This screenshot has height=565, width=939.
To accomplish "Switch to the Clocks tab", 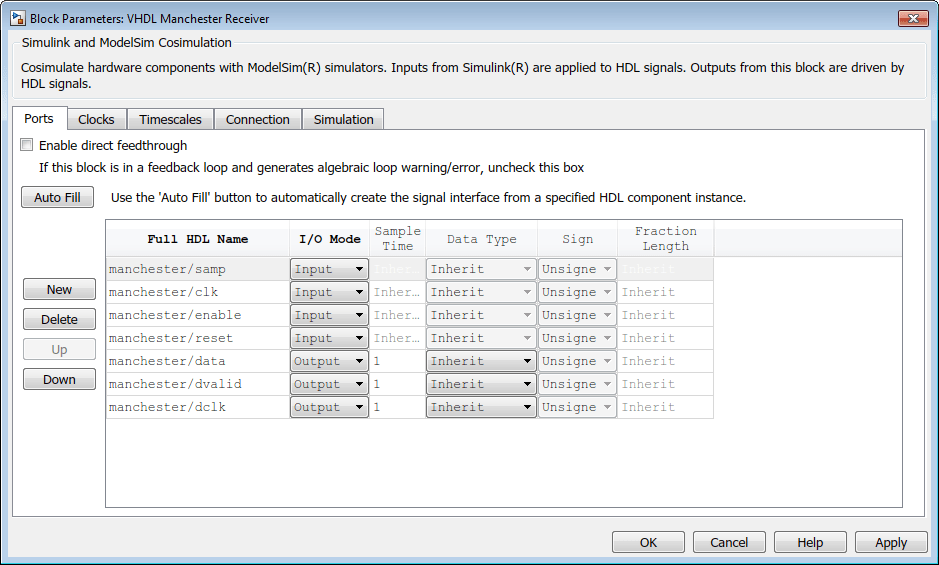I will click(x=96, y=119).
